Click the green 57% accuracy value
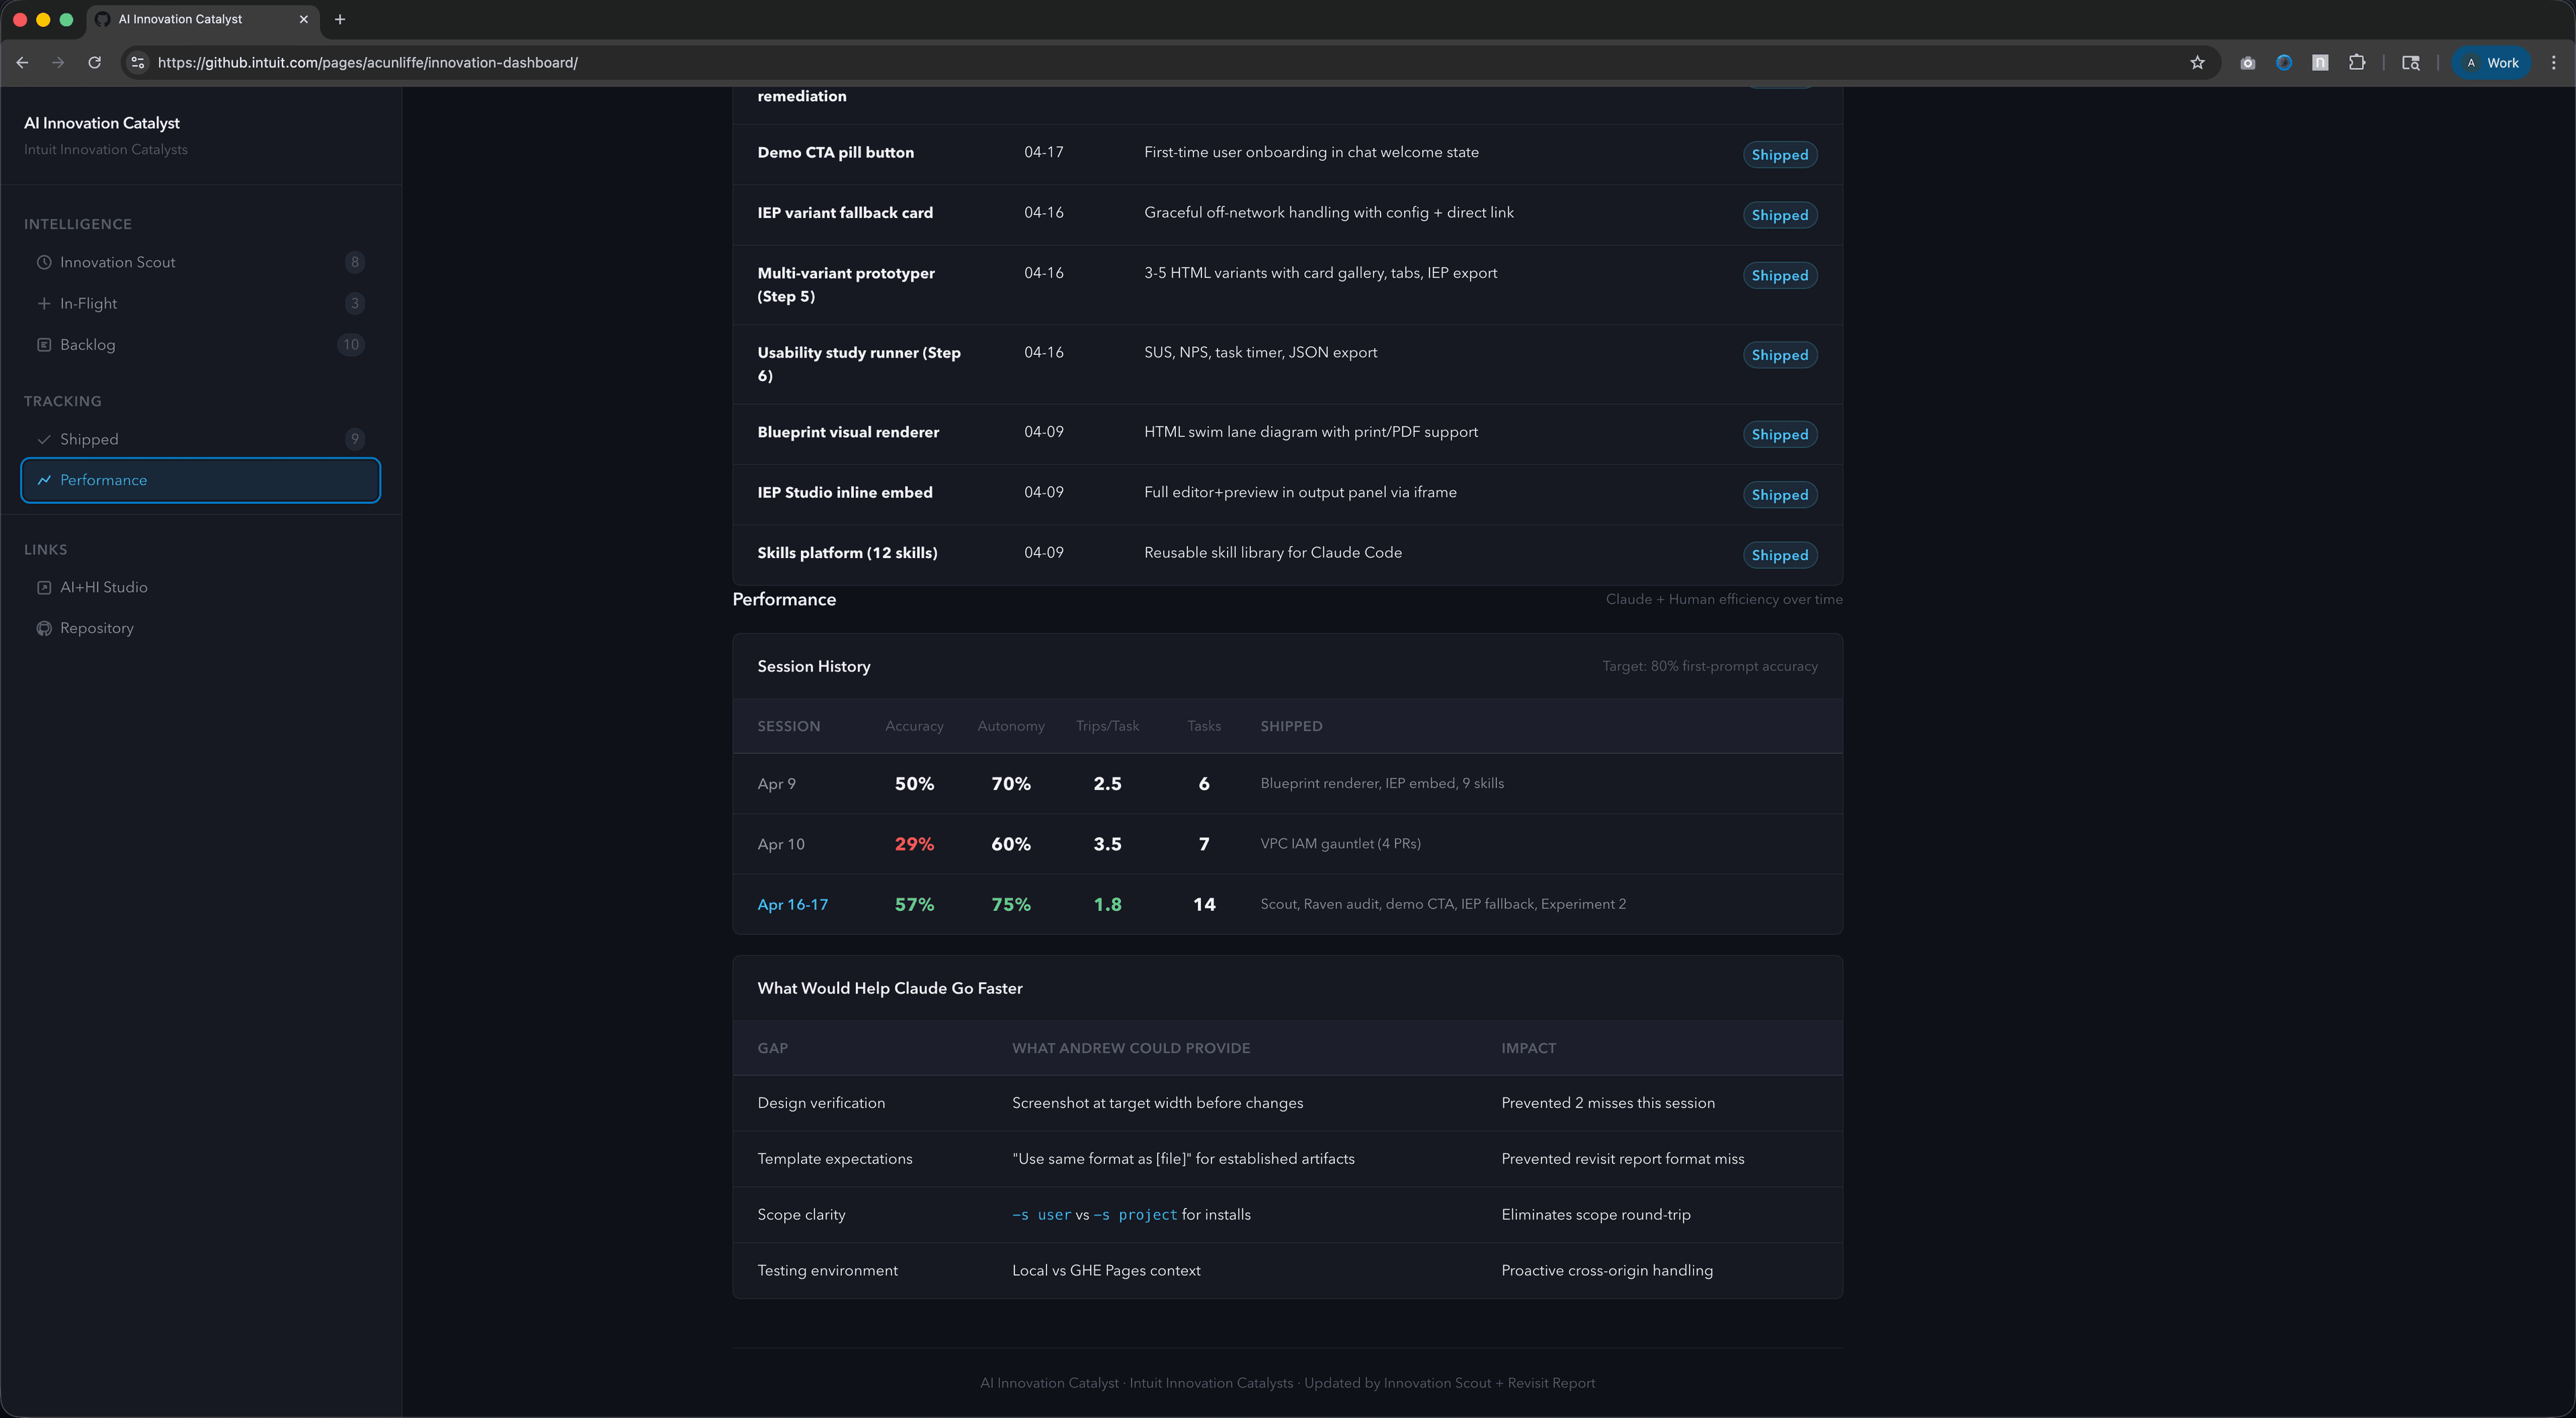This screenshot has height=1418, width=2576. point(914,904)
